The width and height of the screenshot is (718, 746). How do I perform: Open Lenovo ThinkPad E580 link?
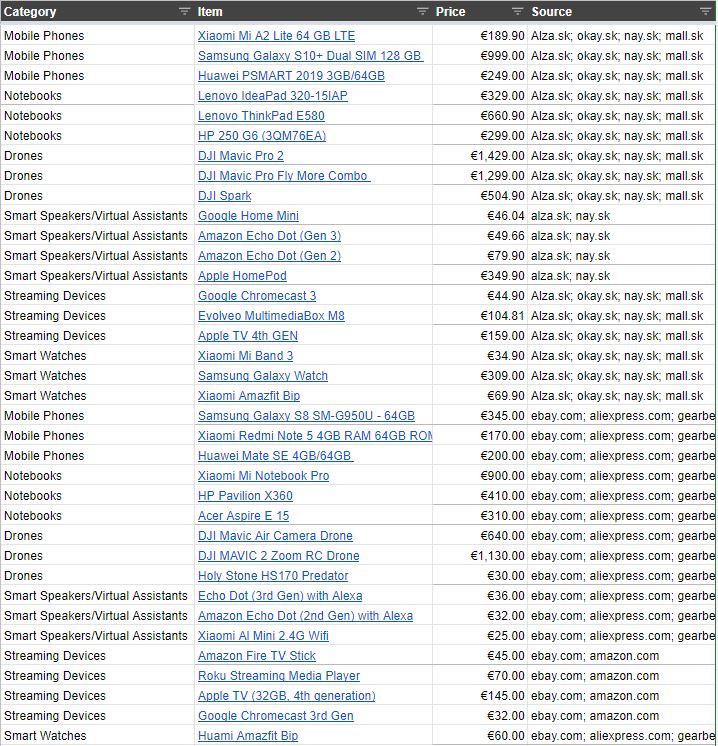pyautogui.click(x=261, y=116)
